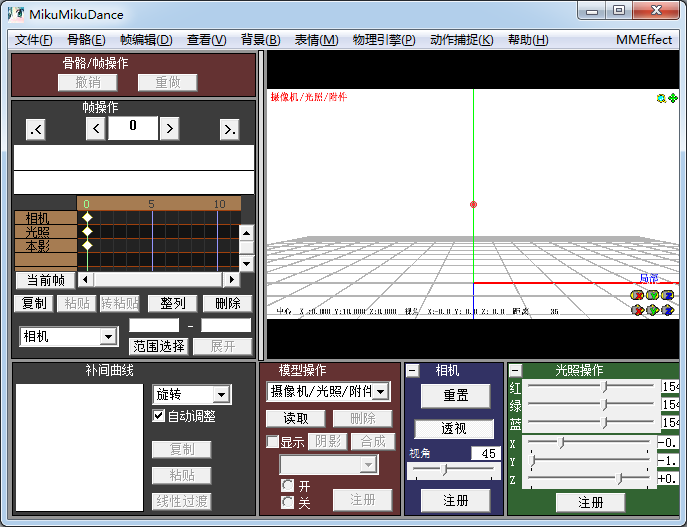Jump to the next keyframe (>. button)
This screenshot has height=527, width=687.
point(230,129)
